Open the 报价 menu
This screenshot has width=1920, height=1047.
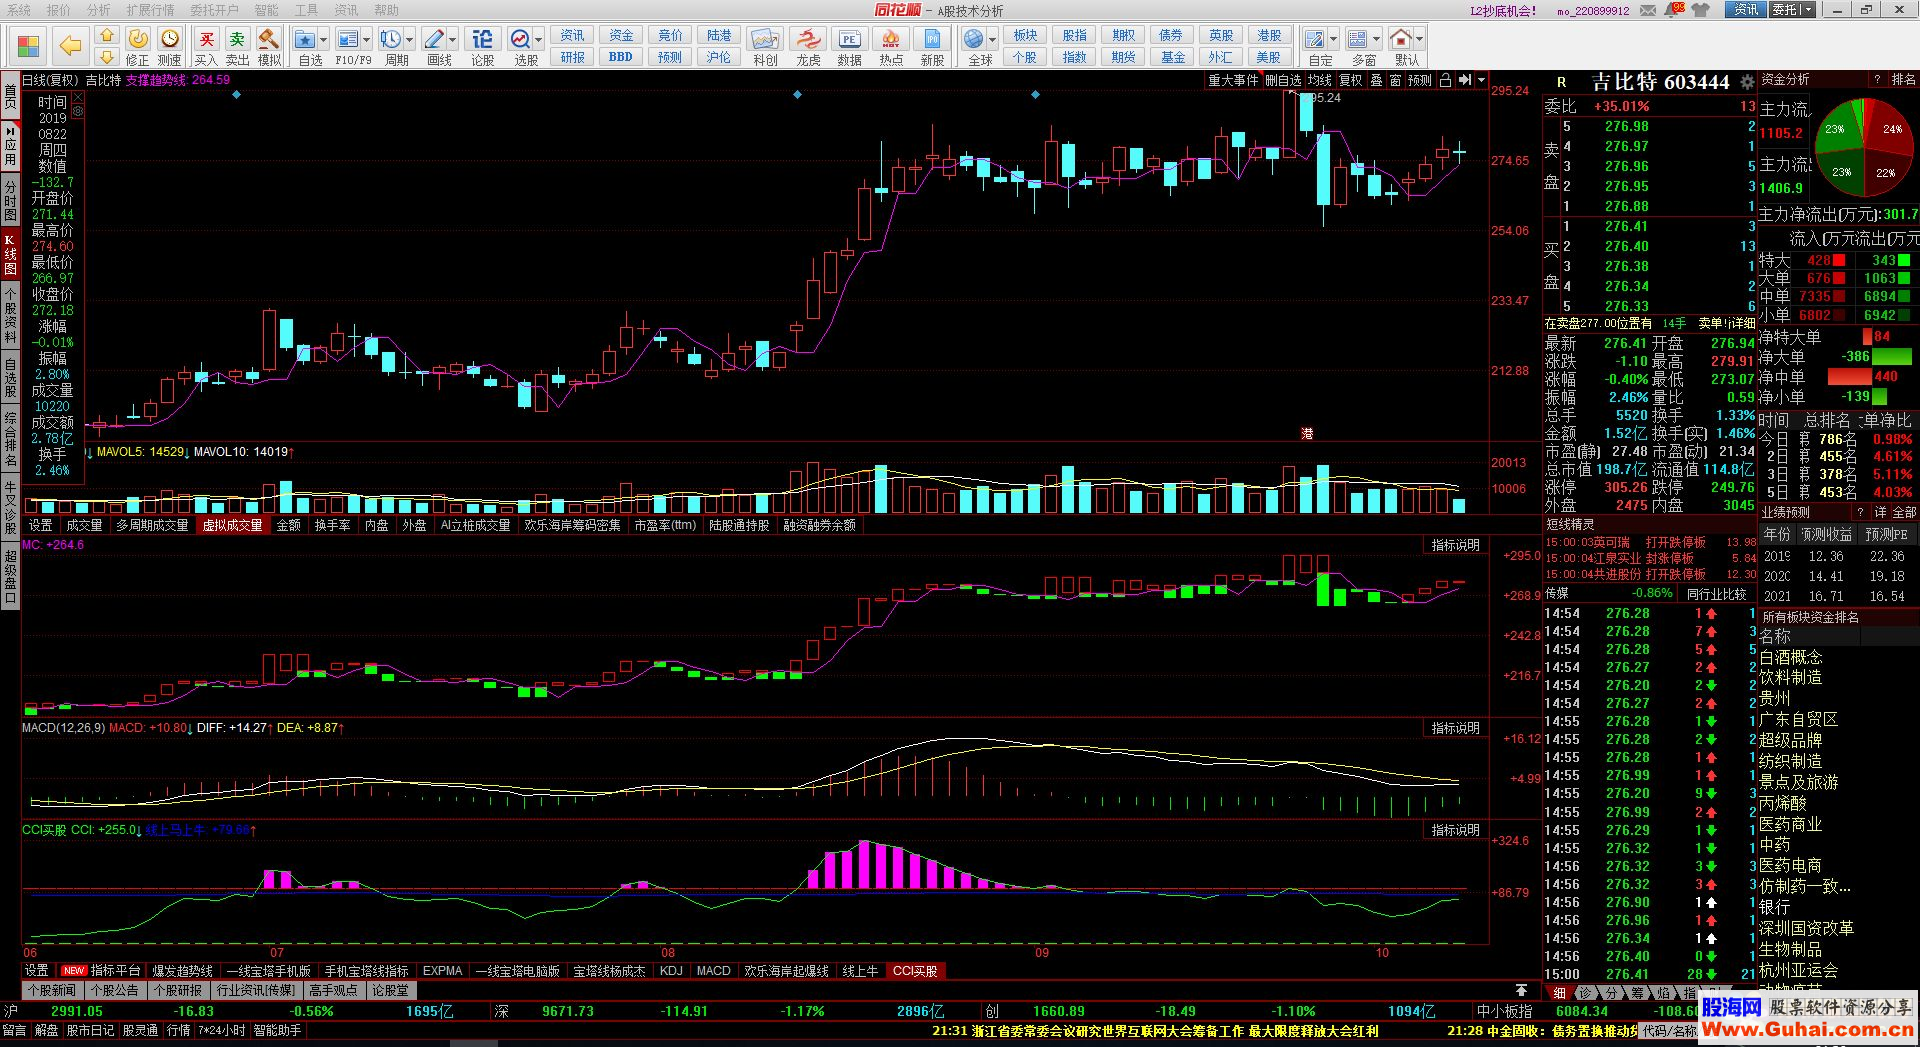[x=59, y=10]
